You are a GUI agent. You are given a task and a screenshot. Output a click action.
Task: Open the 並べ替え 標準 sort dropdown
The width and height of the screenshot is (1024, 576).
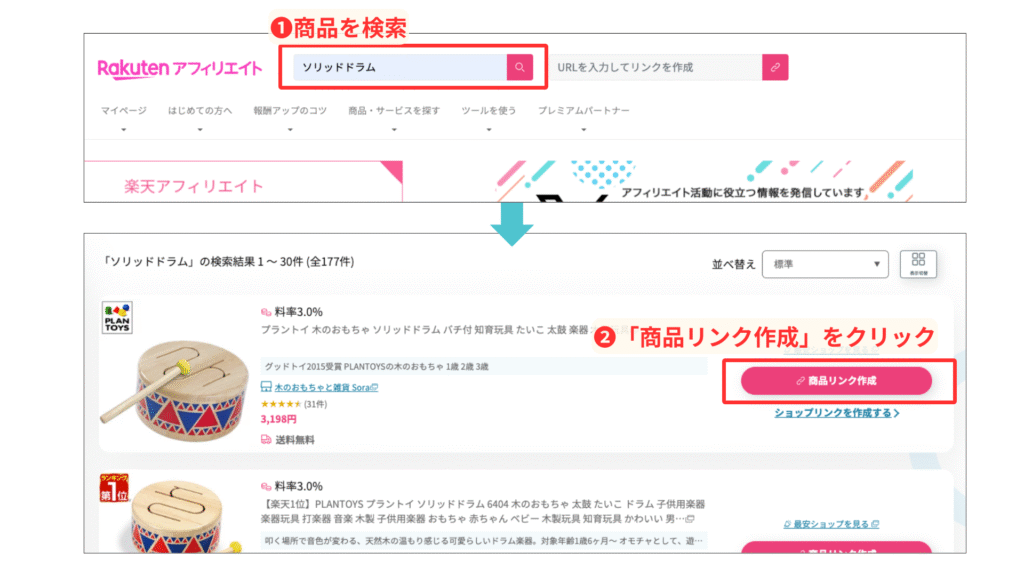[x=825, y=264]
